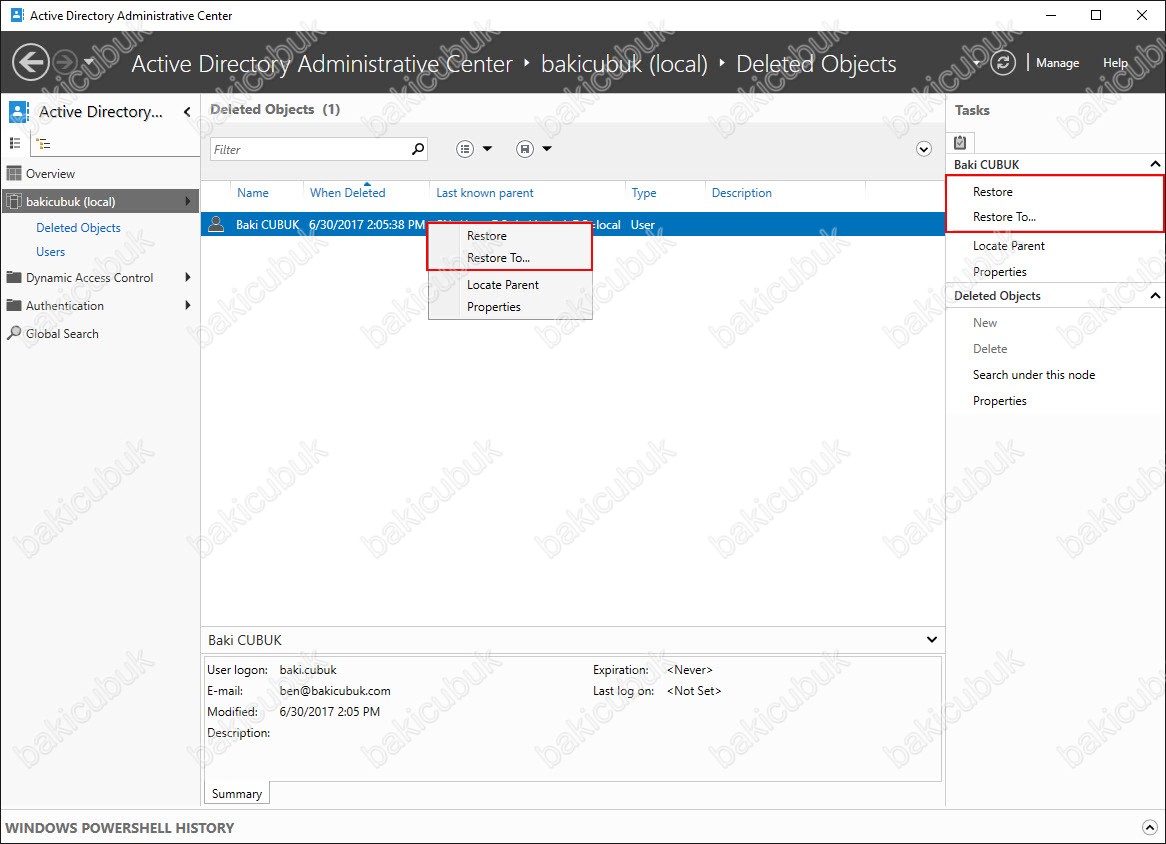The width and height of the screenshot is (1166, 844).
Task: Click Locate Parent in Tasks pane
Action: coord(1008,246)
